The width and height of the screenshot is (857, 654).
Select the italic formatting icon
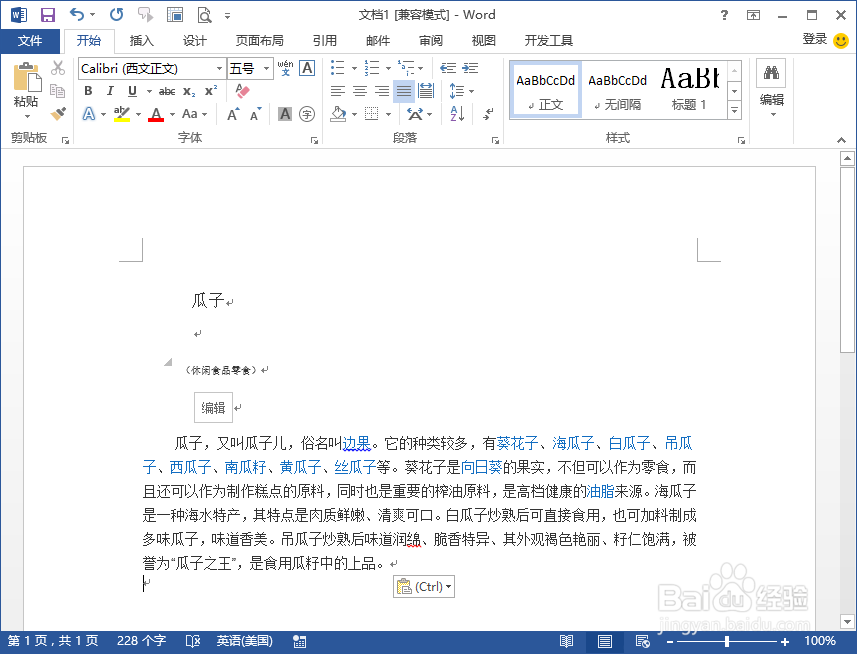(x=109, y=90)
